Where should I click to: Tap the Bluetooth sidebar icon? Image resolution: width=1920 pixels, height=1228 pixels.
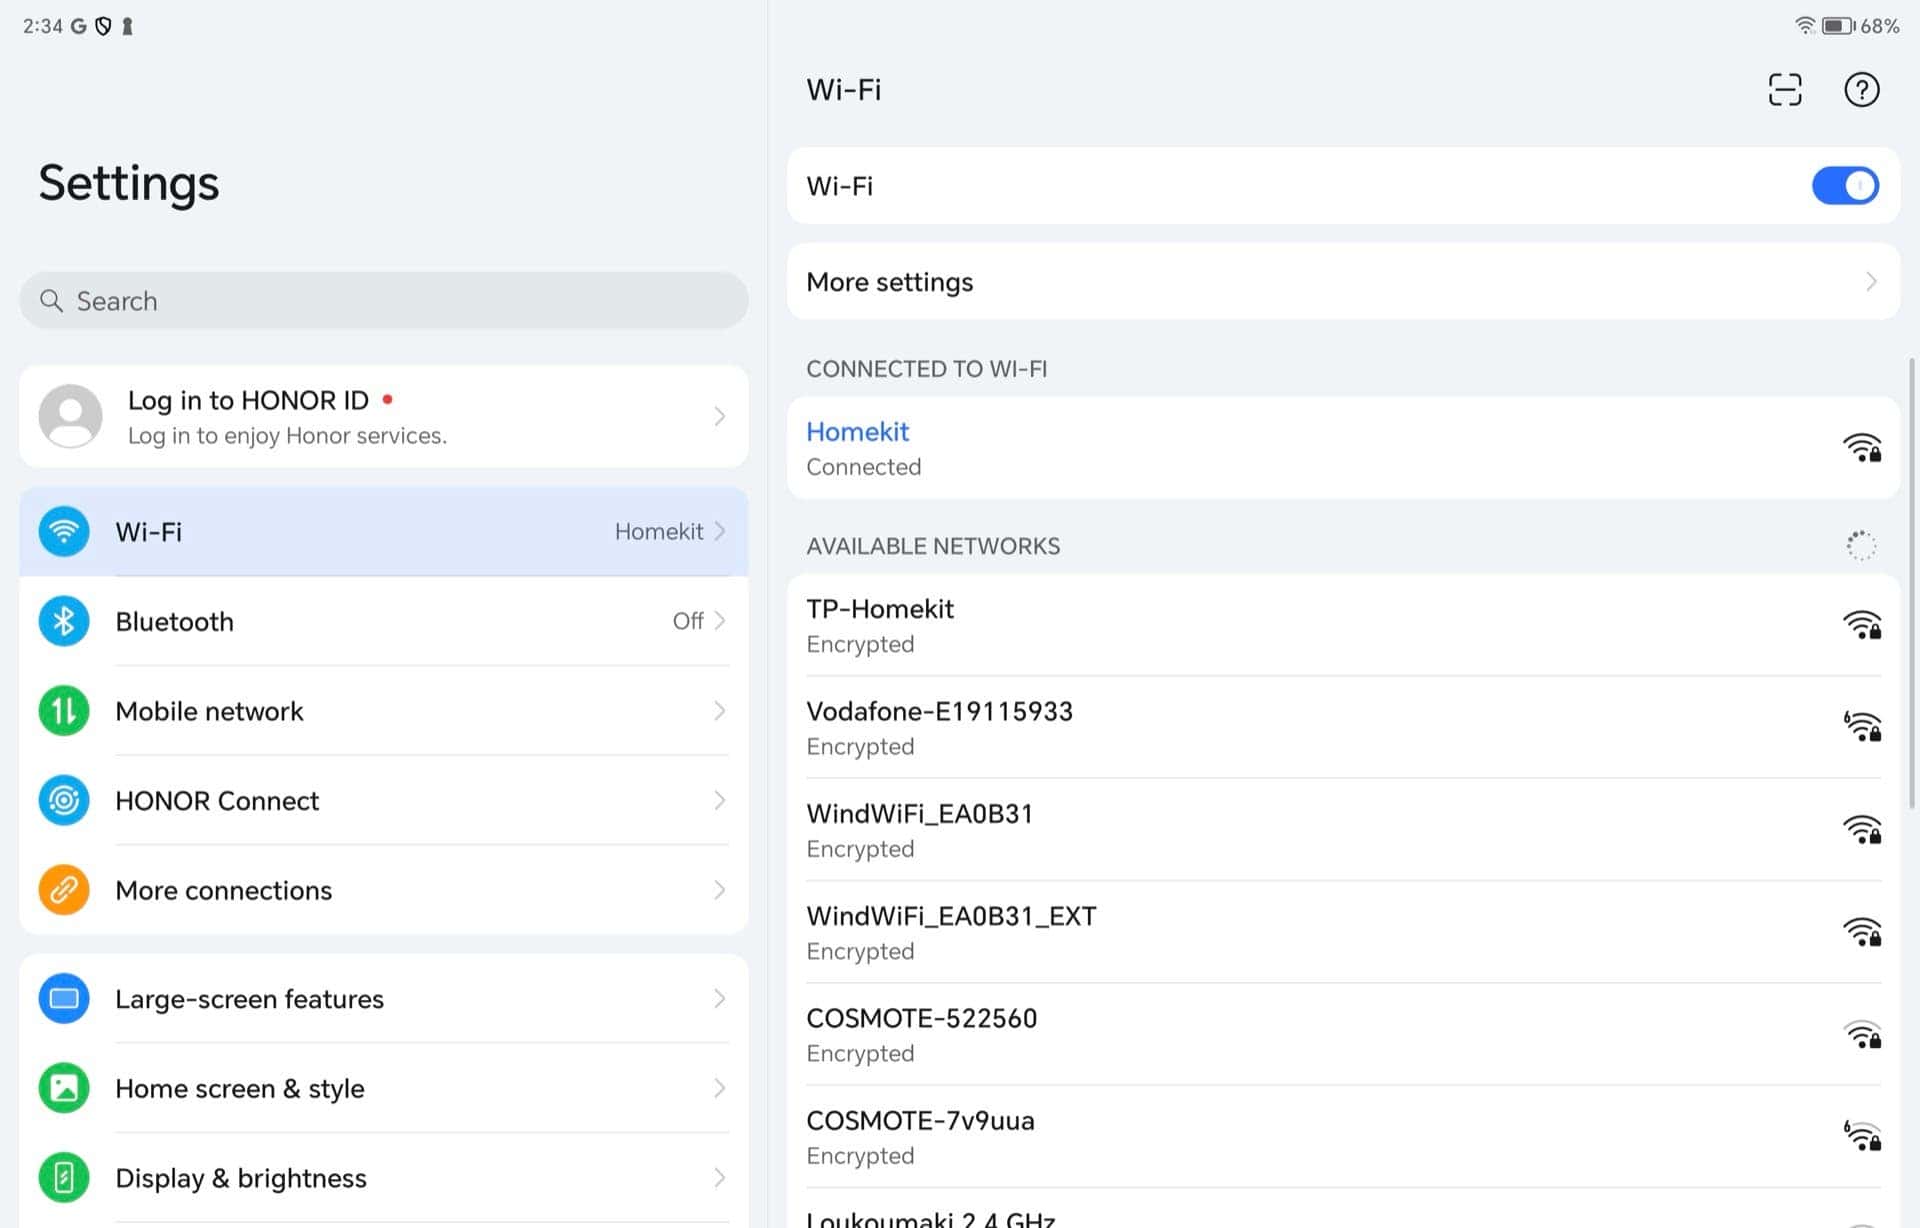click(64, 621)
